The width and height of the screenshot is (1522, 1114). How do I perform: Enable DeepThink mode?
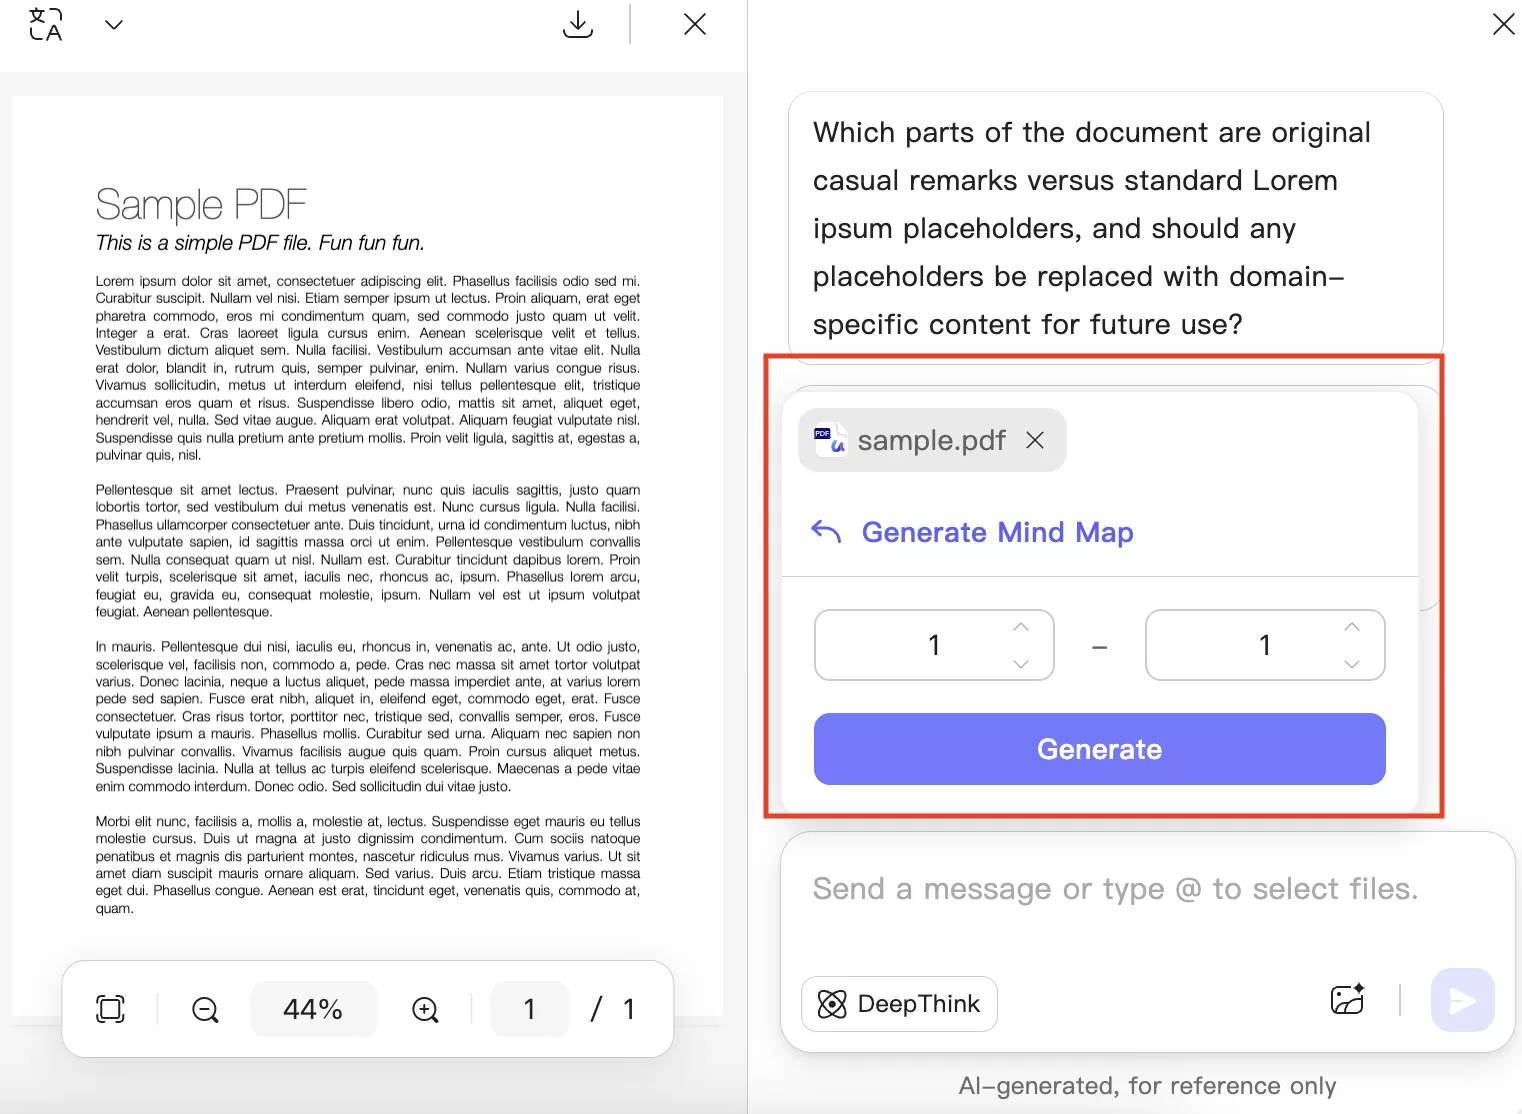coord(898,1003)
